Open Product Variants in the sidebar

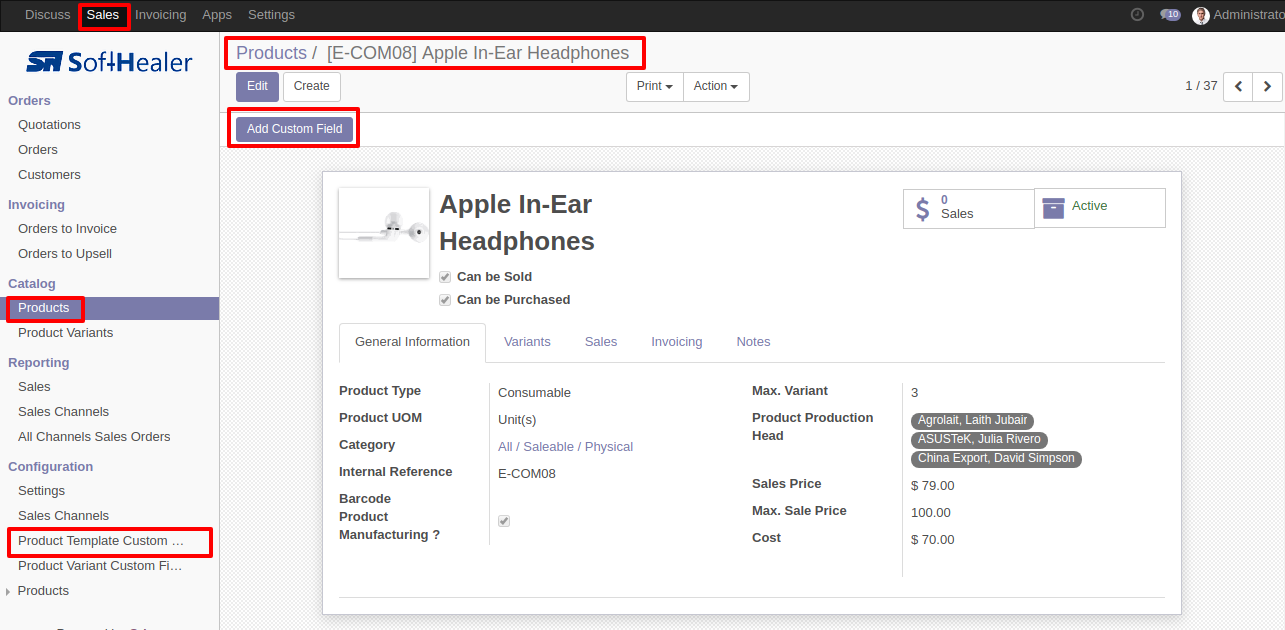[x=66, y=333]
